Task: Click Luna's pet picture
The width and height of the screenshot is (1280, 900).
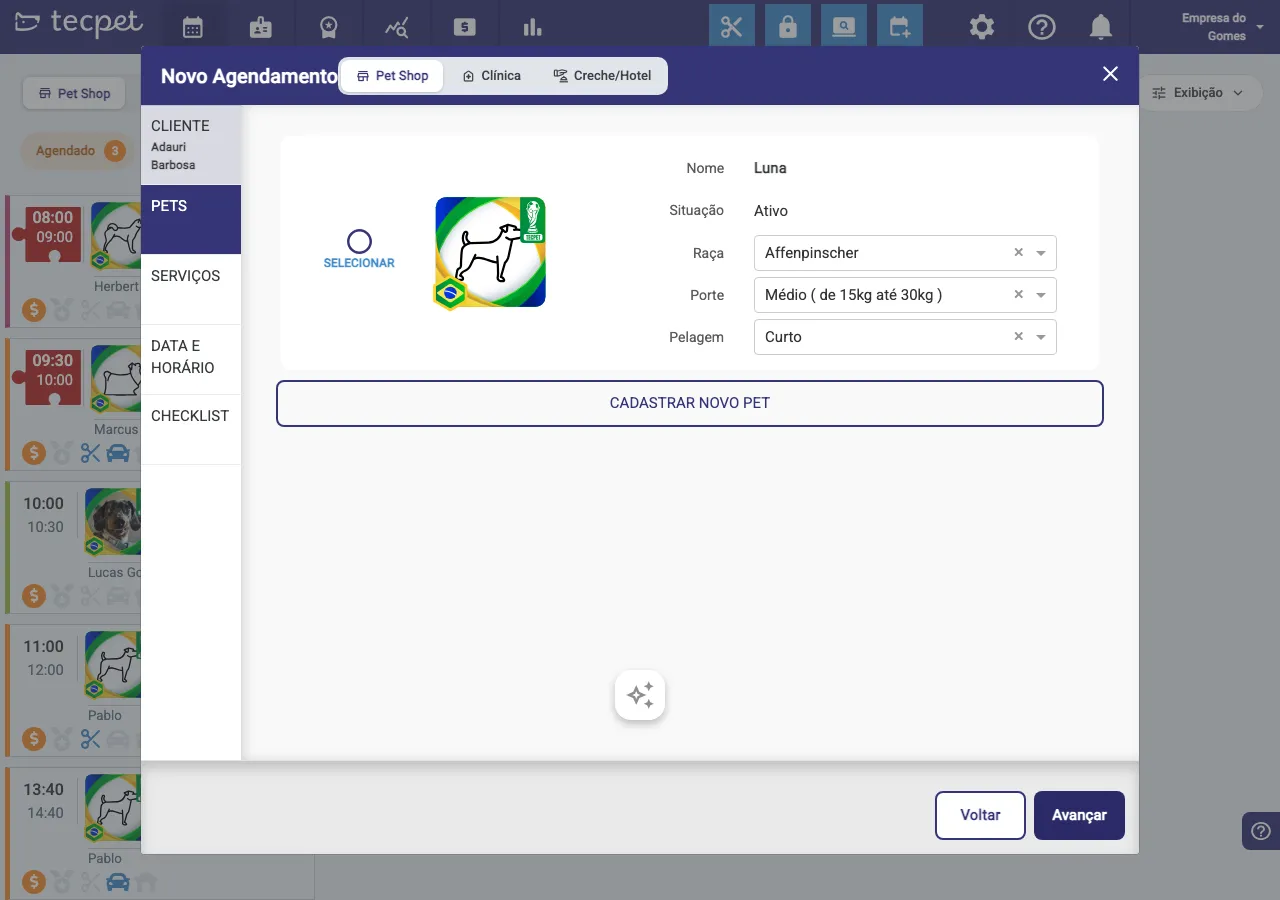Action: click(x=490, y=252)
